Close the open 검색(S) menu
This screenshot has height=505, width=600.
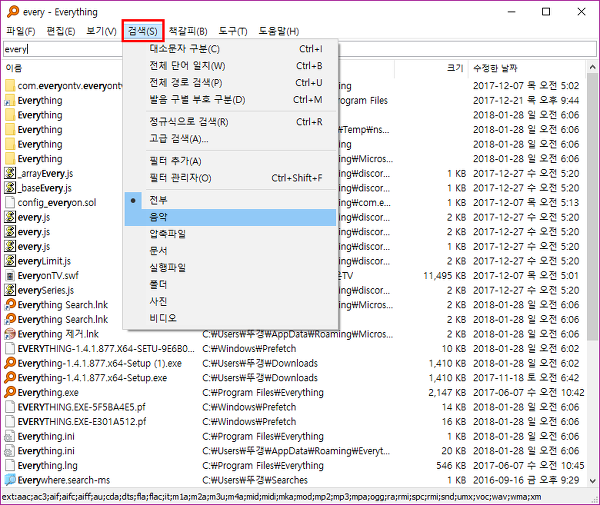tap(143, 31)
